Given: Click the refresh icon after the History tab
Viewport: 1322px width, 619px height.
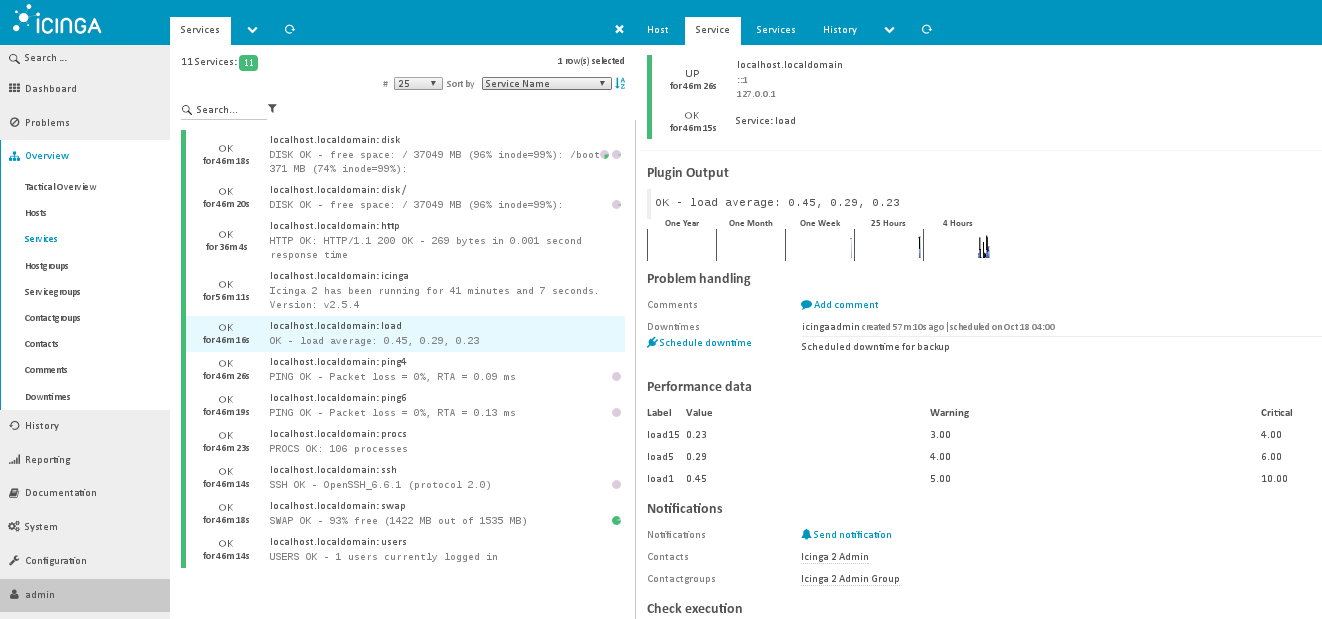Looking at the screenshot, I should point(927,30).
